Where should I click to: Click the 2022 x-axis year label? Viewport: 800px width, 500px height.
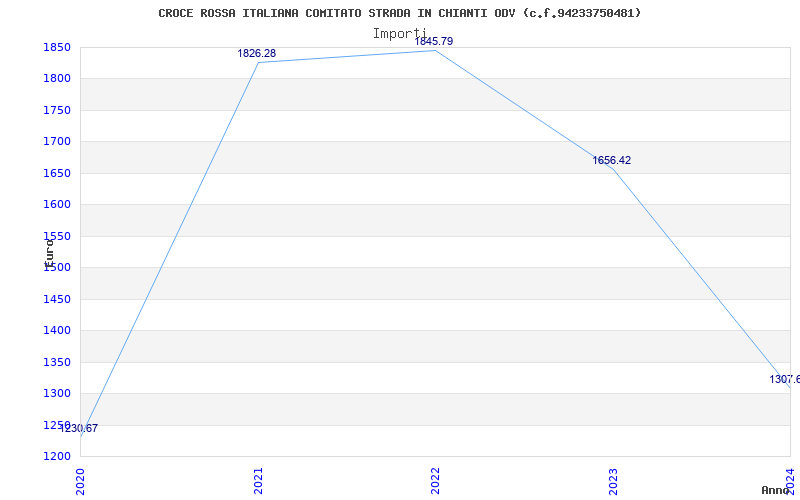(x=435, y=481)
